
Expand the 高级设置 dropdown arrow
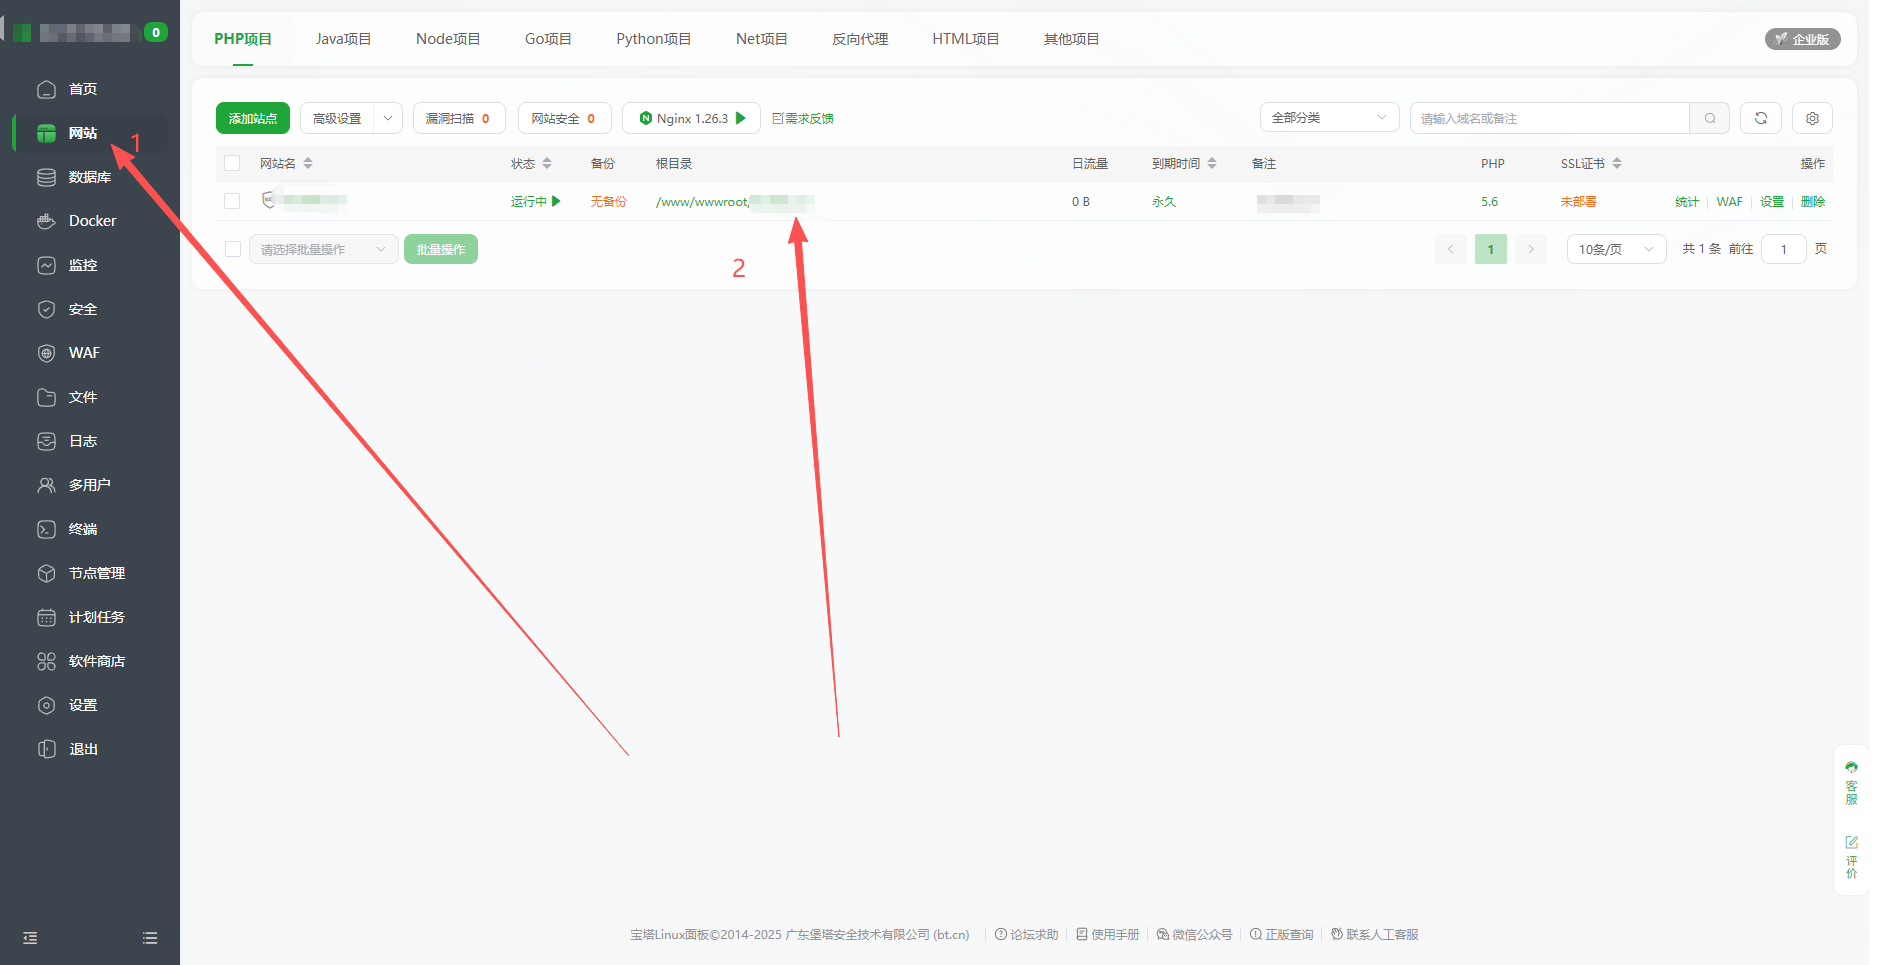(x=388, y=118)
